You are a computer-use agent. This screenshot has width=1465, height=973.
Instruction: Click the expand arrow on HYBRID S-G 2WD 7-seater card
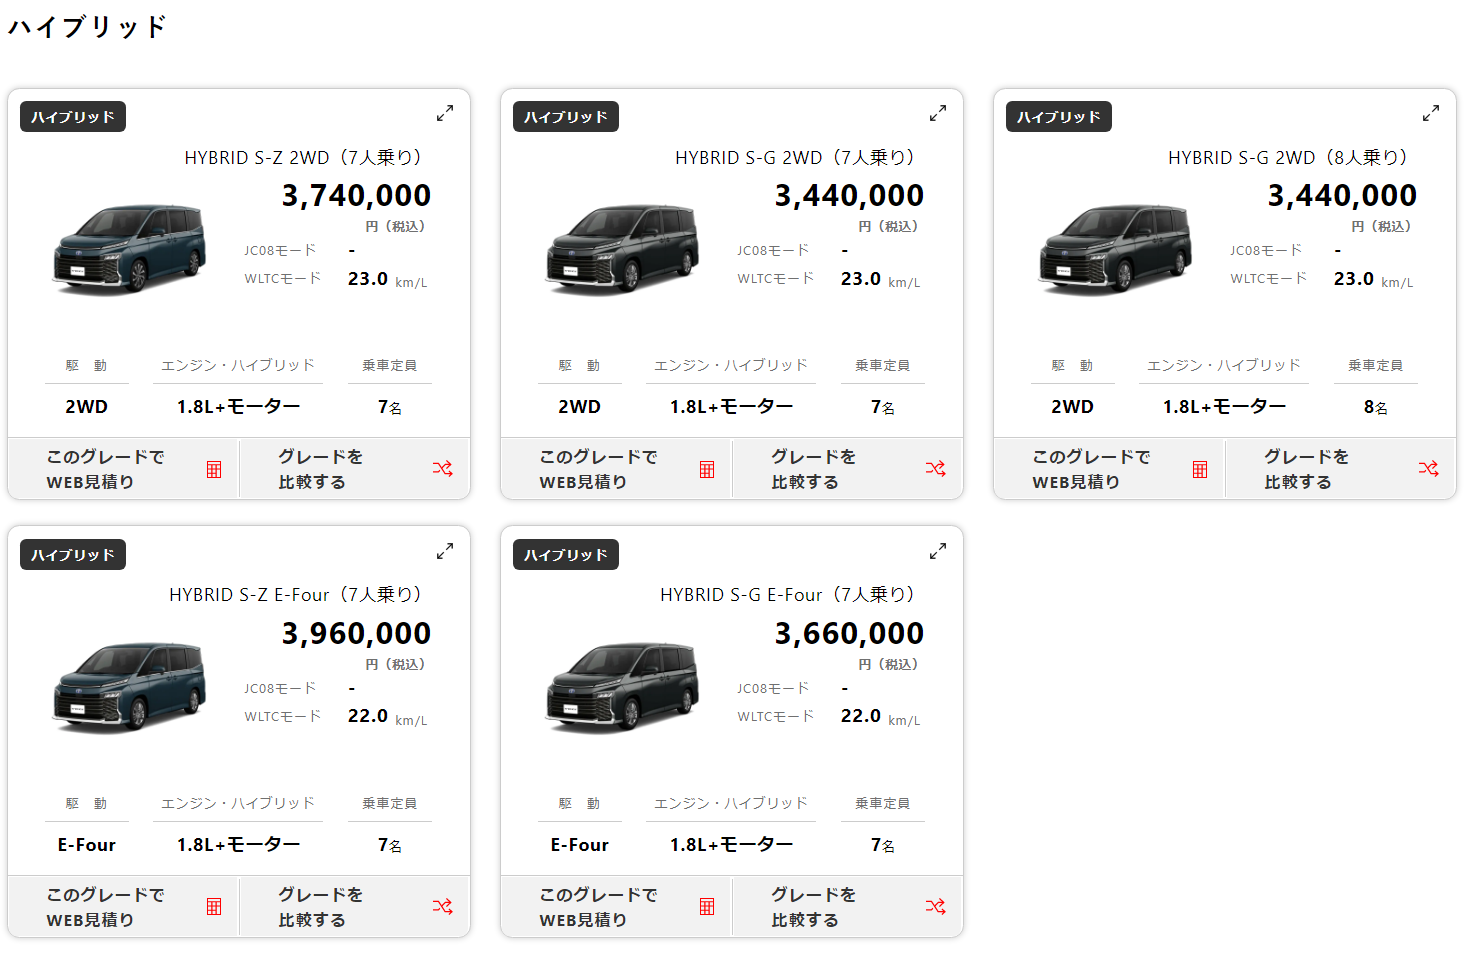point(937,113)
